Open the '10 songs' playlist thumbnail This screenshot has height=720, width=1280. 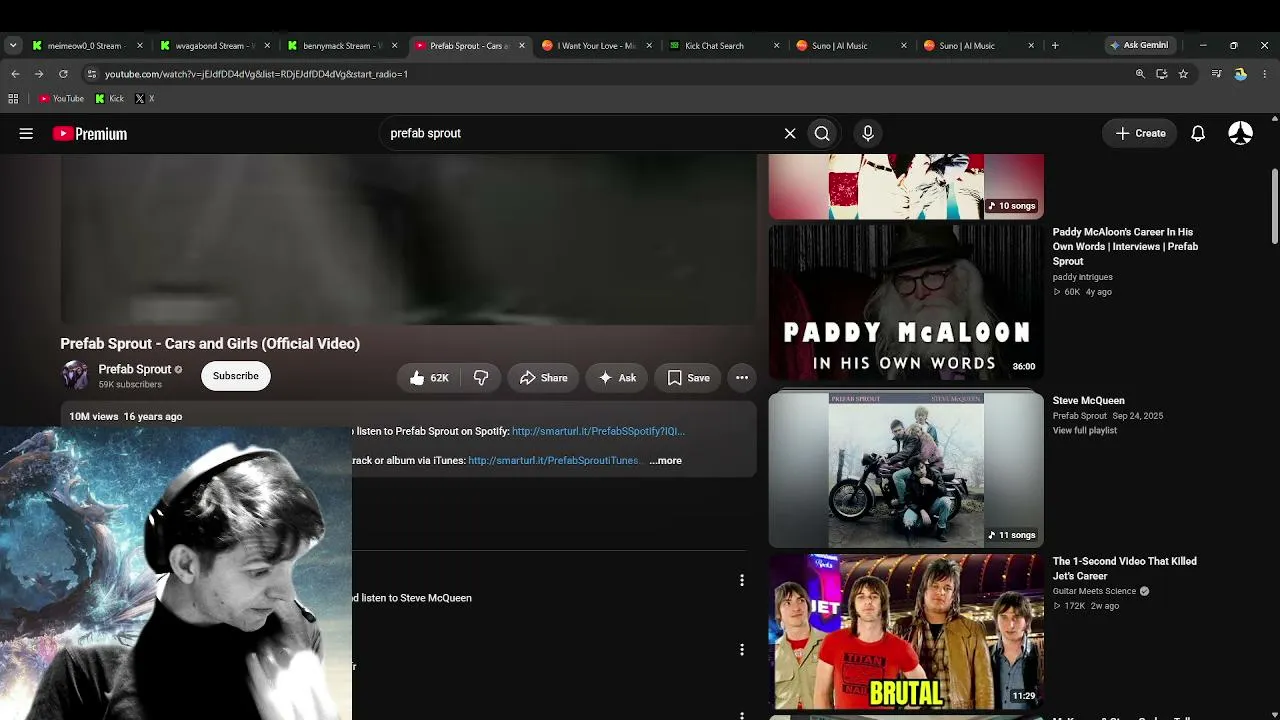coord(906,186)
